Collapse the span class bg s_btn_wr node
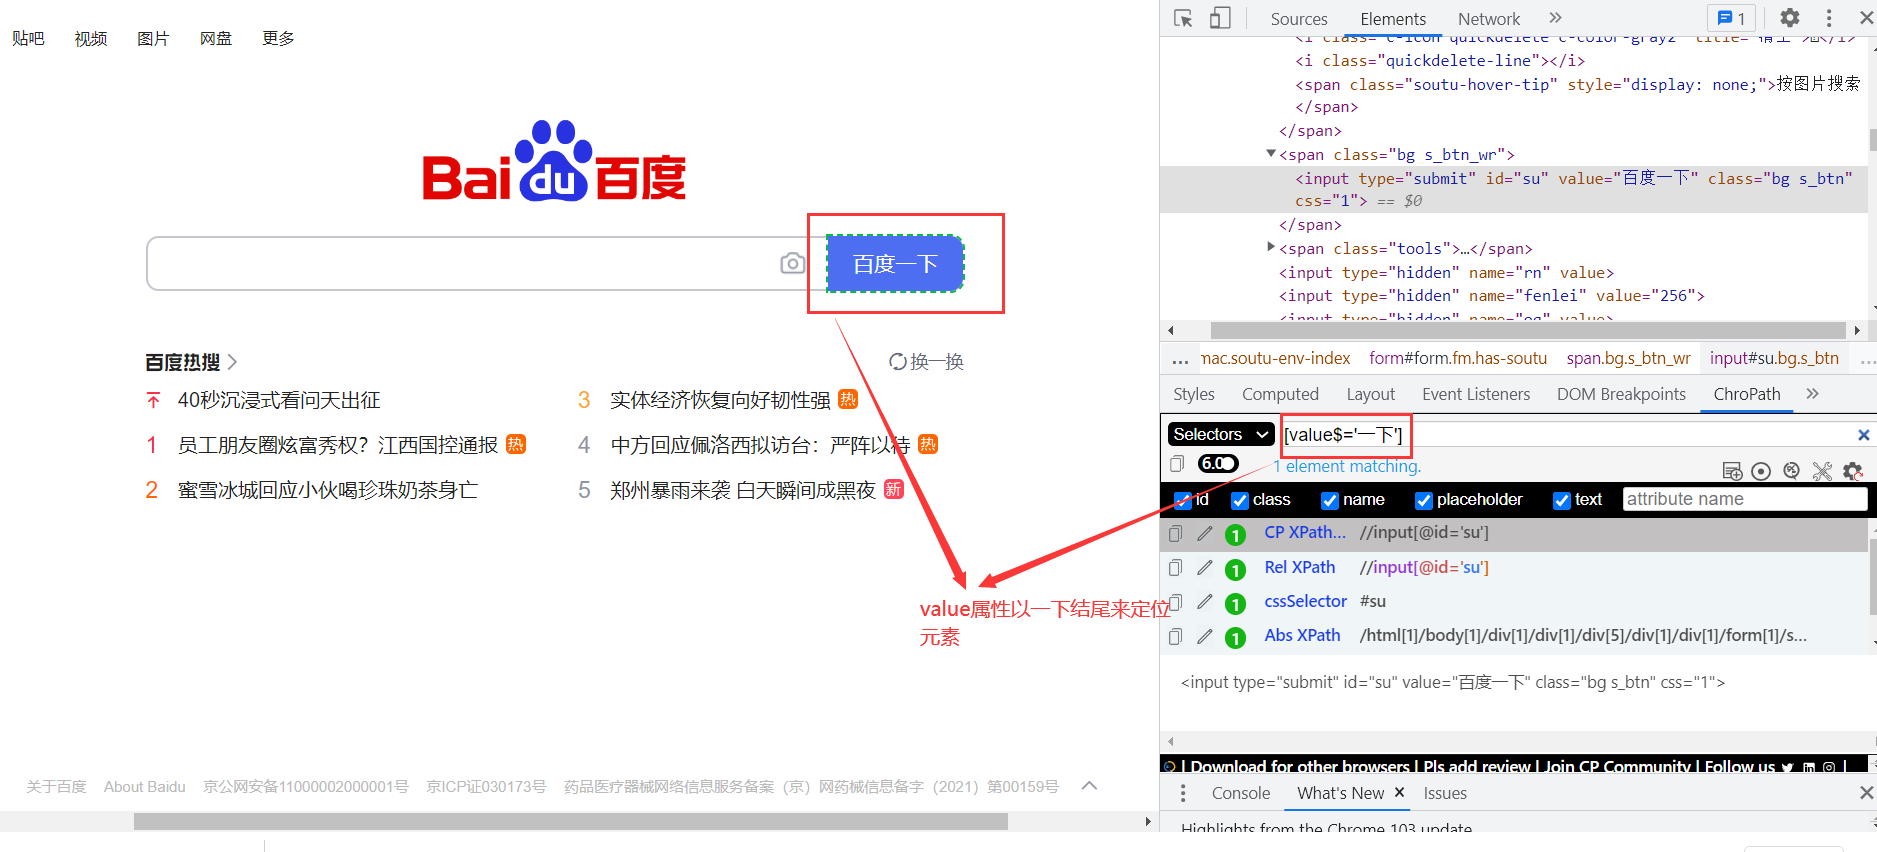Screen dimensions: 1877x852 pyautogui.click(x=1271, y=154)
